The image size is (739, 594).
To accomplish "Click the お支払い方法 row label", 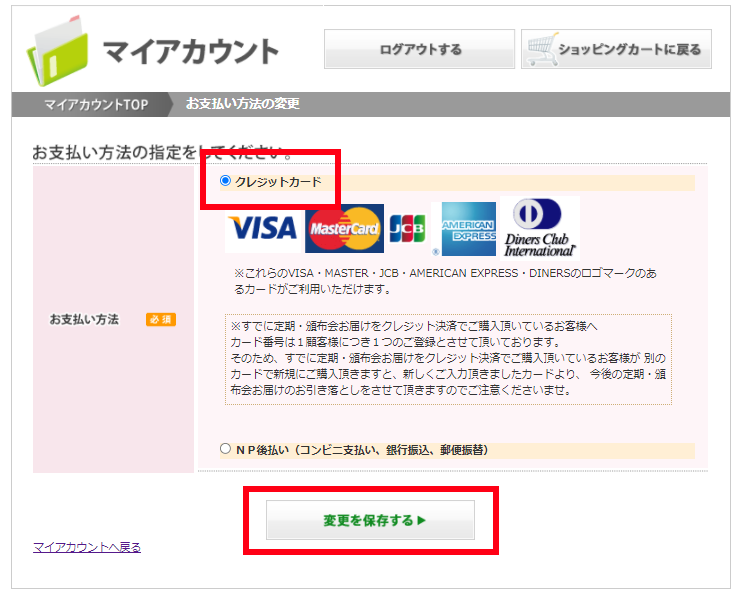I will 84,320.
